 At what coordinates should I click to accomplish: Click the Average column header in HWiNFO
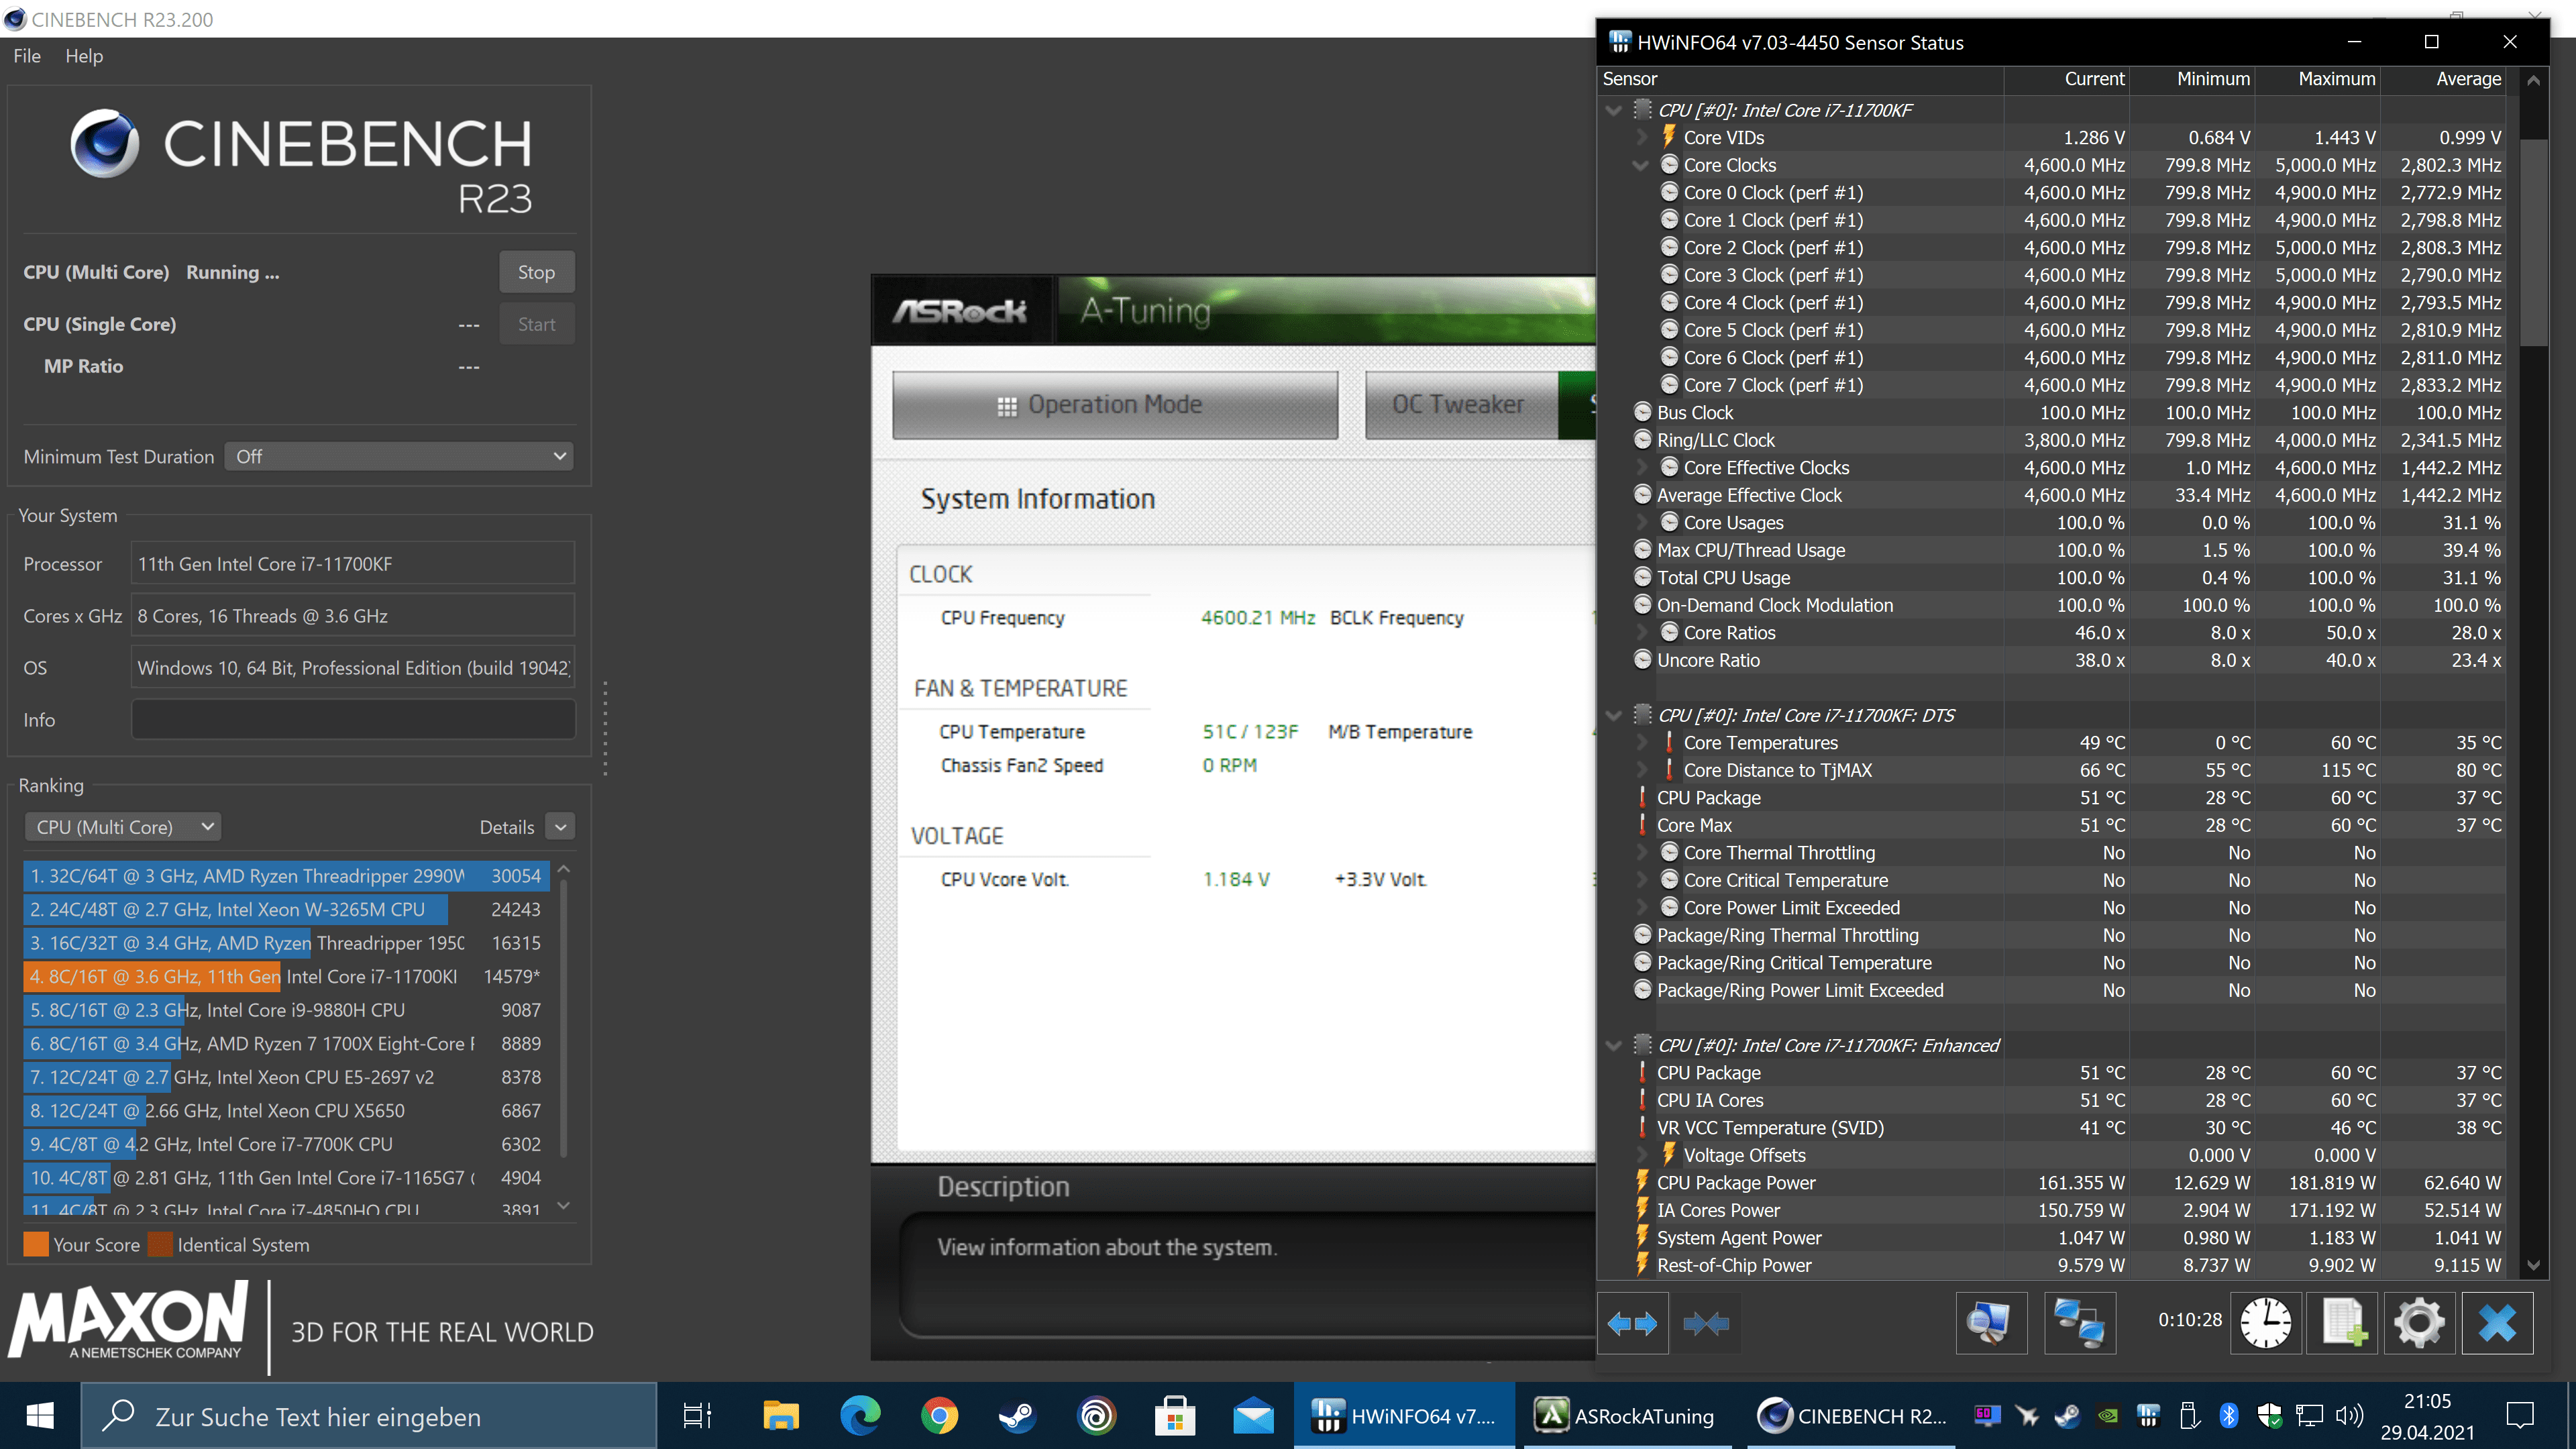click(x=2443, y=79)
